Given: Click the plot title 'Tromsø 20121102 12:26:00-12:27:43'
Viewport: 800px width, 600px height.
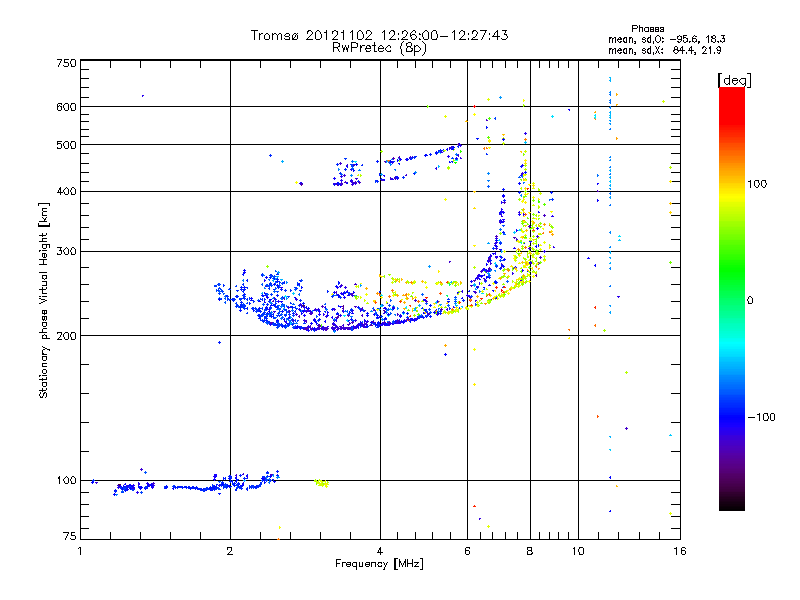Looking at the screenshot, I should [x=379, y=35].
